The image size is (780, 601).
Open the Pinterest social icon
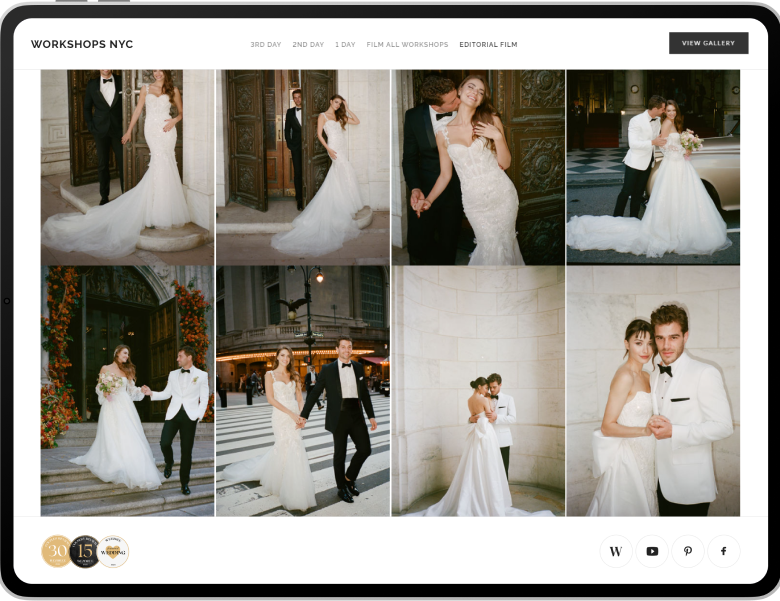[x=688, y=551]
